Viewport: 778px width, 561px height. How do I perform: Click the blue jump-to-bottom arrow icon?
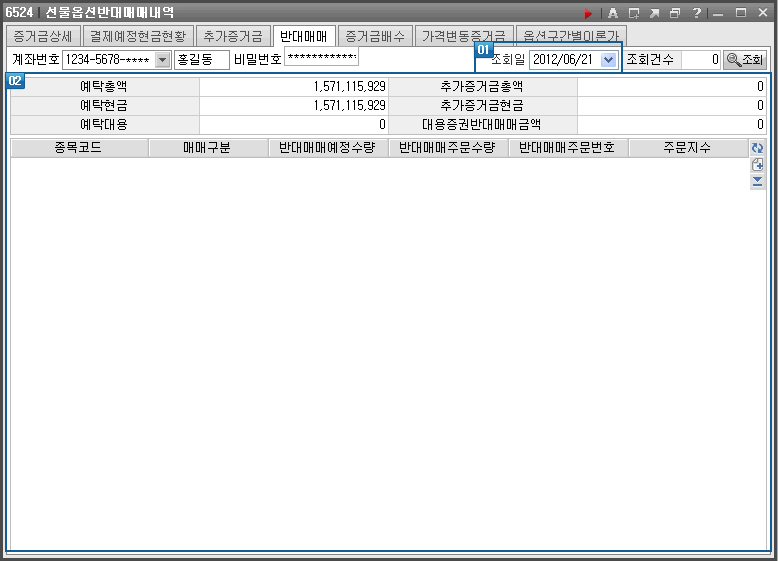coord(757,181)
